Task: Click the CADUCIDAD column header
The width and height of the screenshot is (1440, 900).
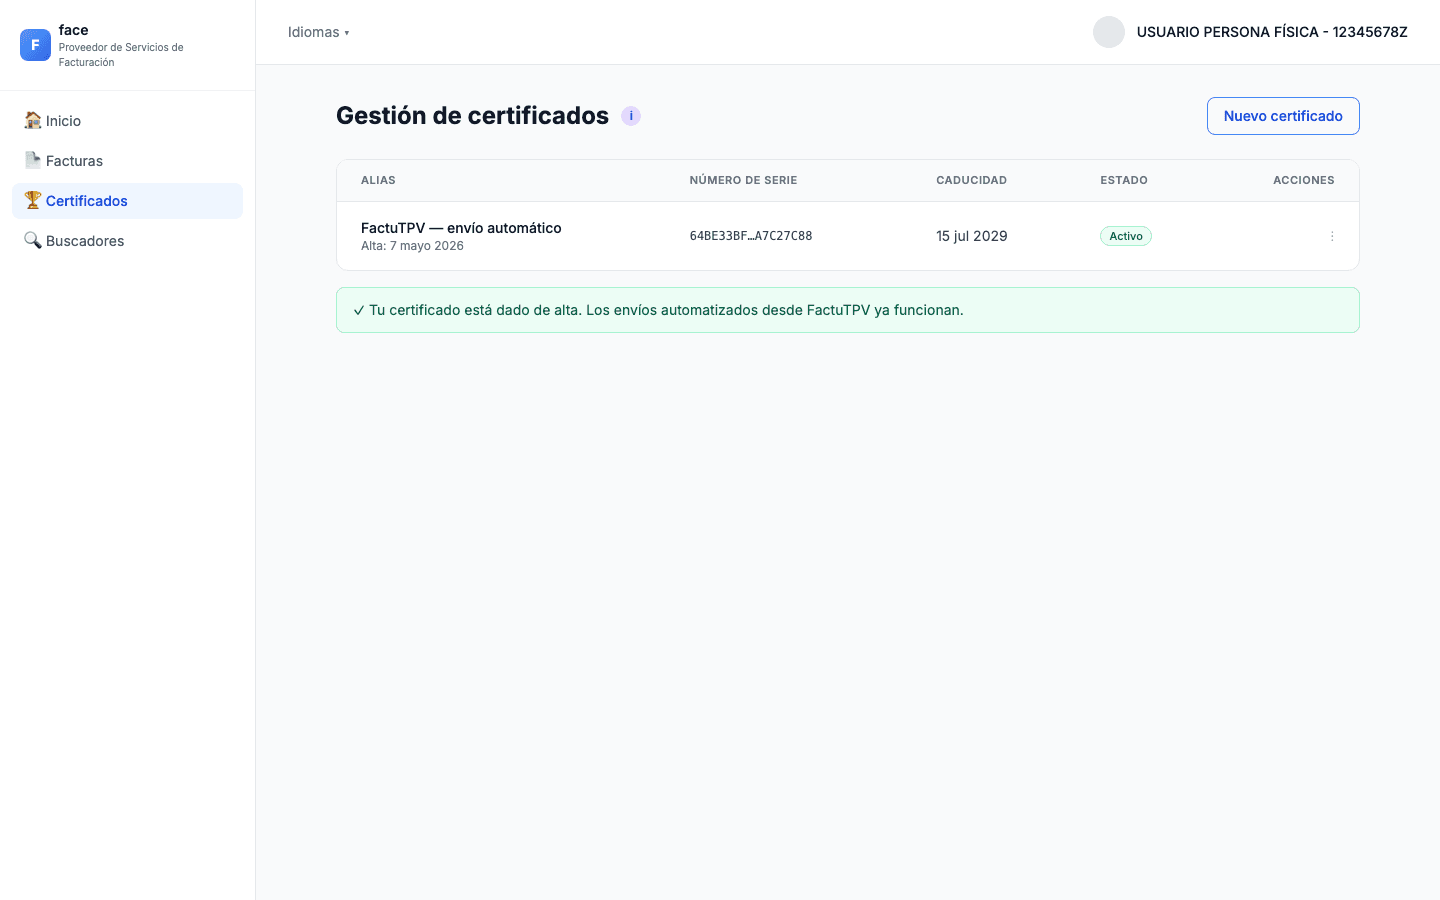Action: (x=971, y=180)
